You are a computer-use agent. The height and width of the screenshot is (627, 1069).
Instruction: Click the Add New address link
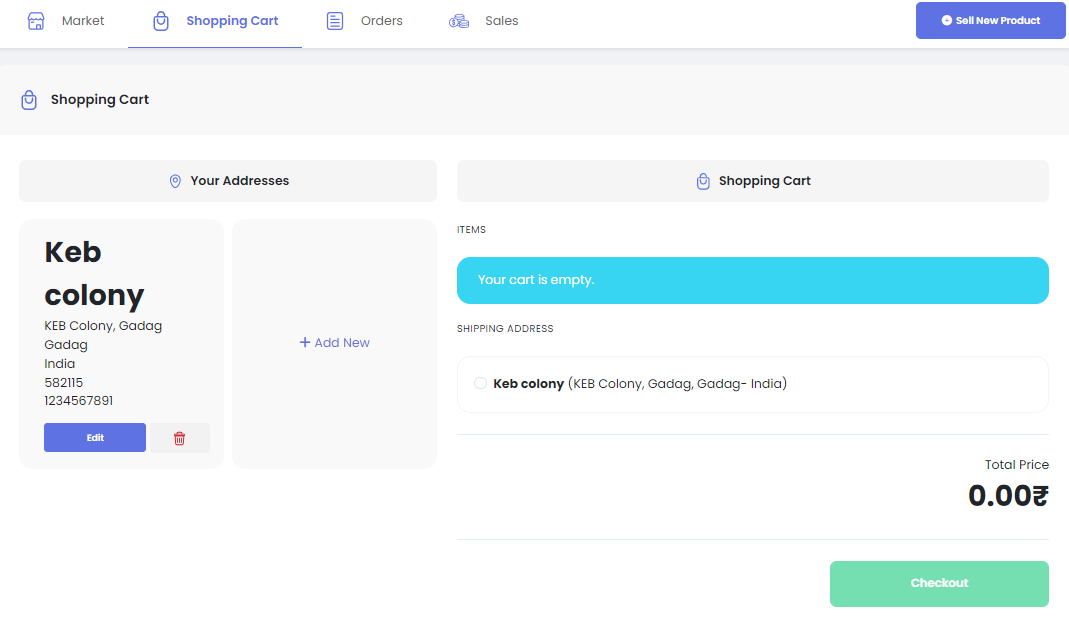[334, 343]
